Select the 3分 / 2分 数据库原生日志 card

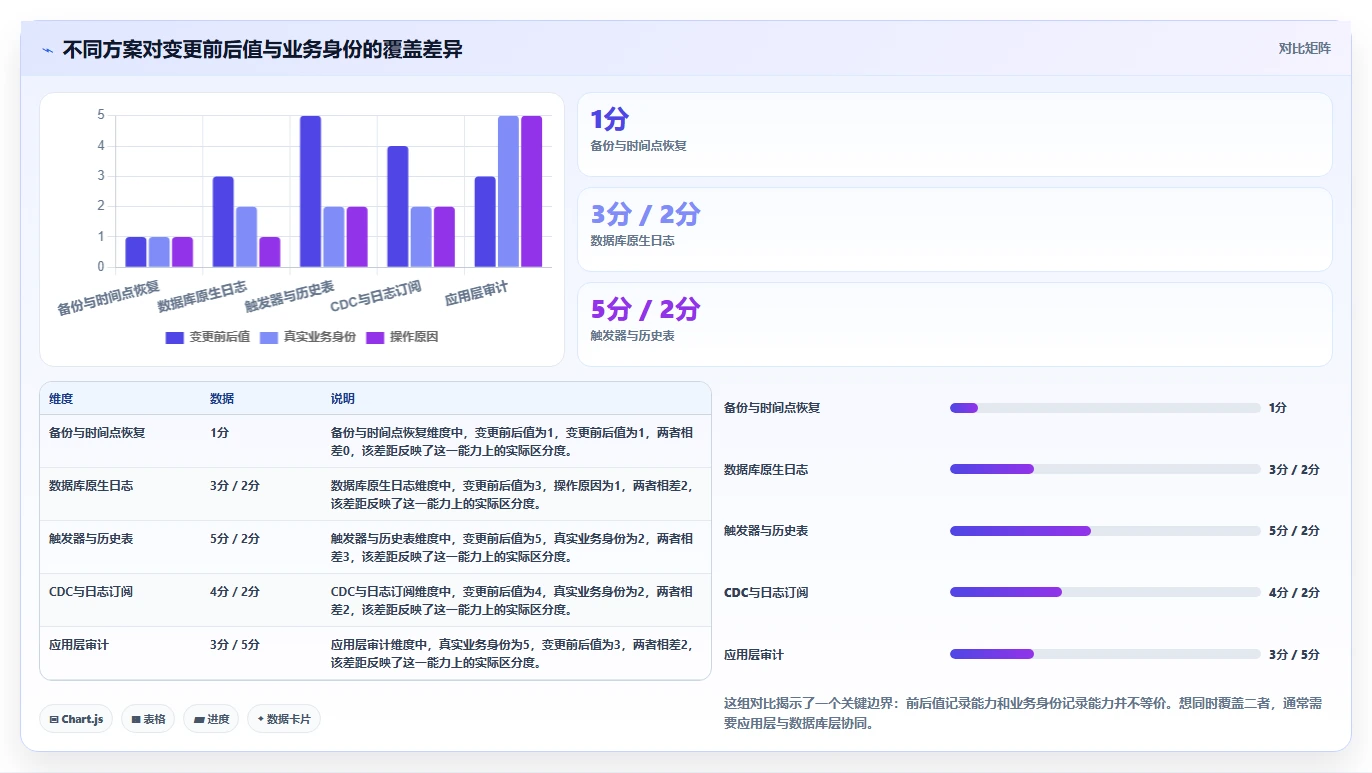pos(955,230)
